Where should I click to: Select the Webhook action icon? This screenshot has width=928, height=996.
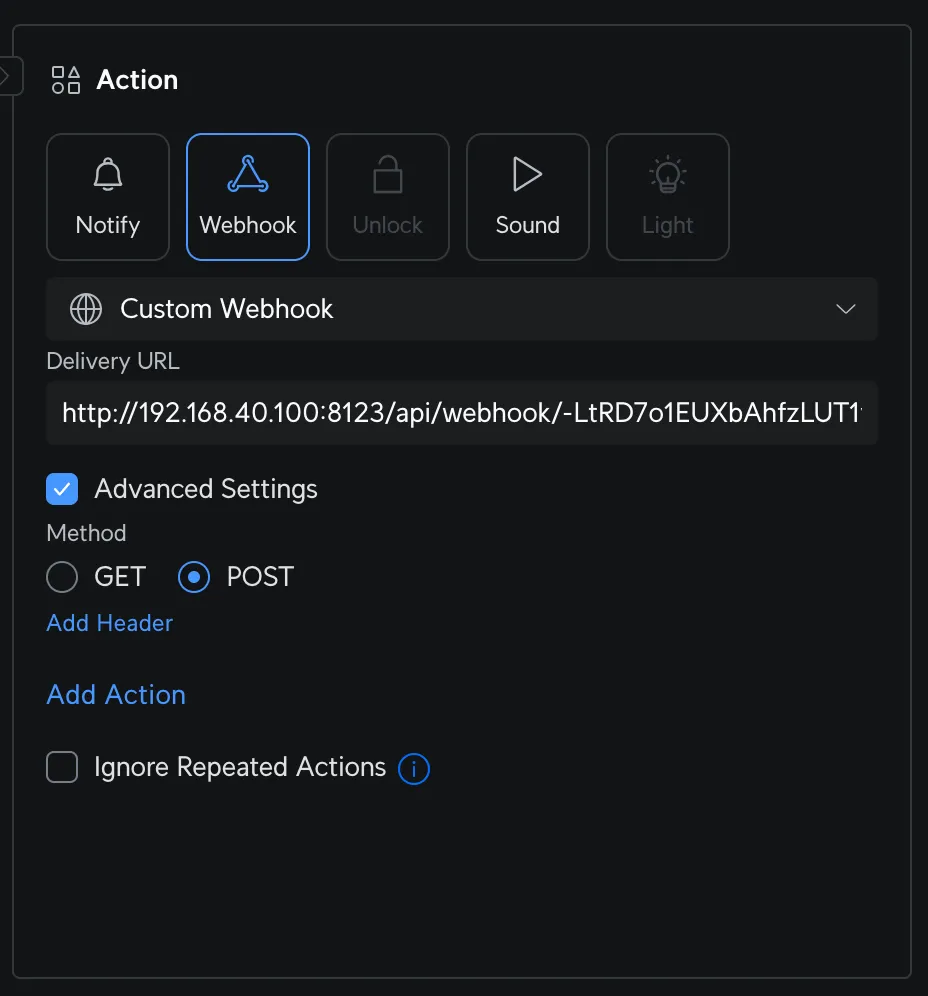[248, 174]
